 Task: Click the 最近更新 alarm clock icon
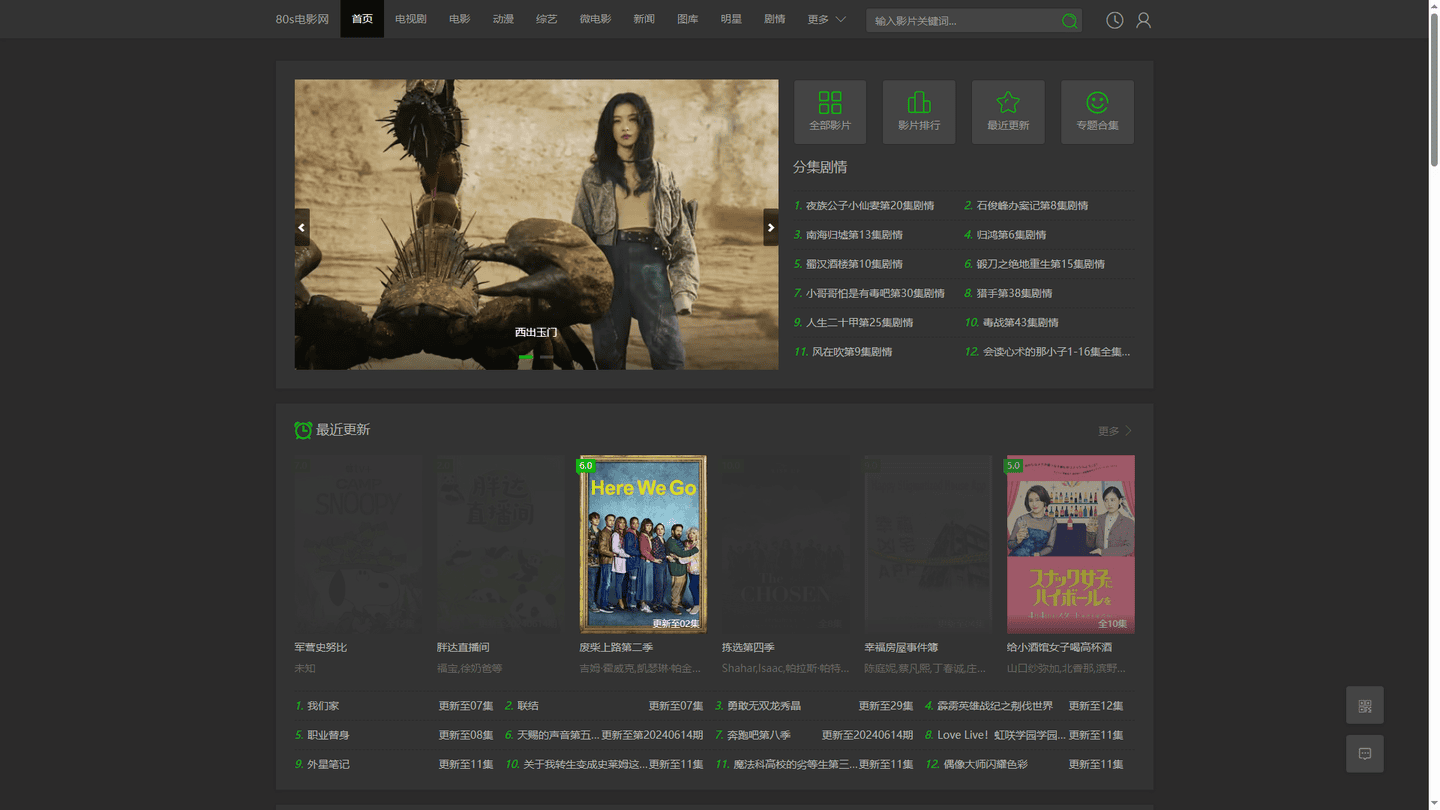pos(303,430)
